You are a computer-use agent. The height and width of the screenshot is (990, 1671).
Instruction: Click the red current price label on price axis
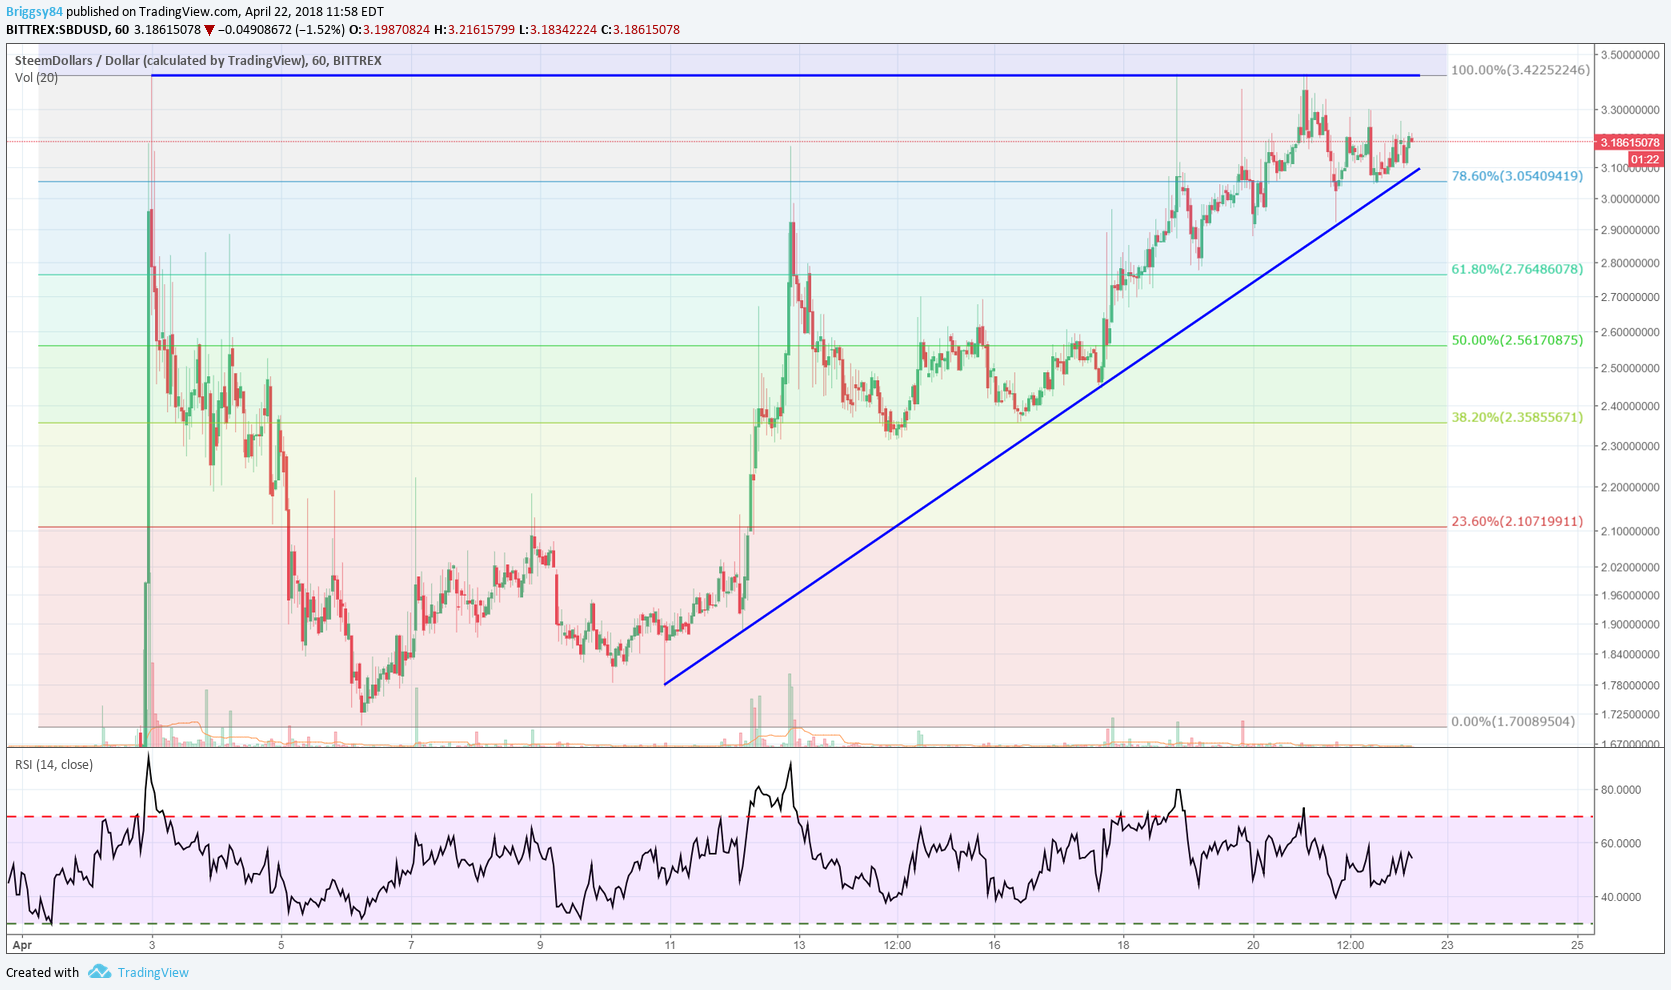click(x=1630, y=142)
